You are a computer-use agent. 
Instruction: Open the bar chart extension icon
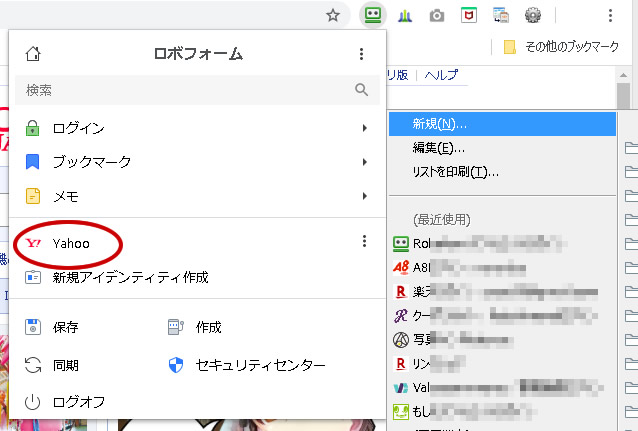405,16
